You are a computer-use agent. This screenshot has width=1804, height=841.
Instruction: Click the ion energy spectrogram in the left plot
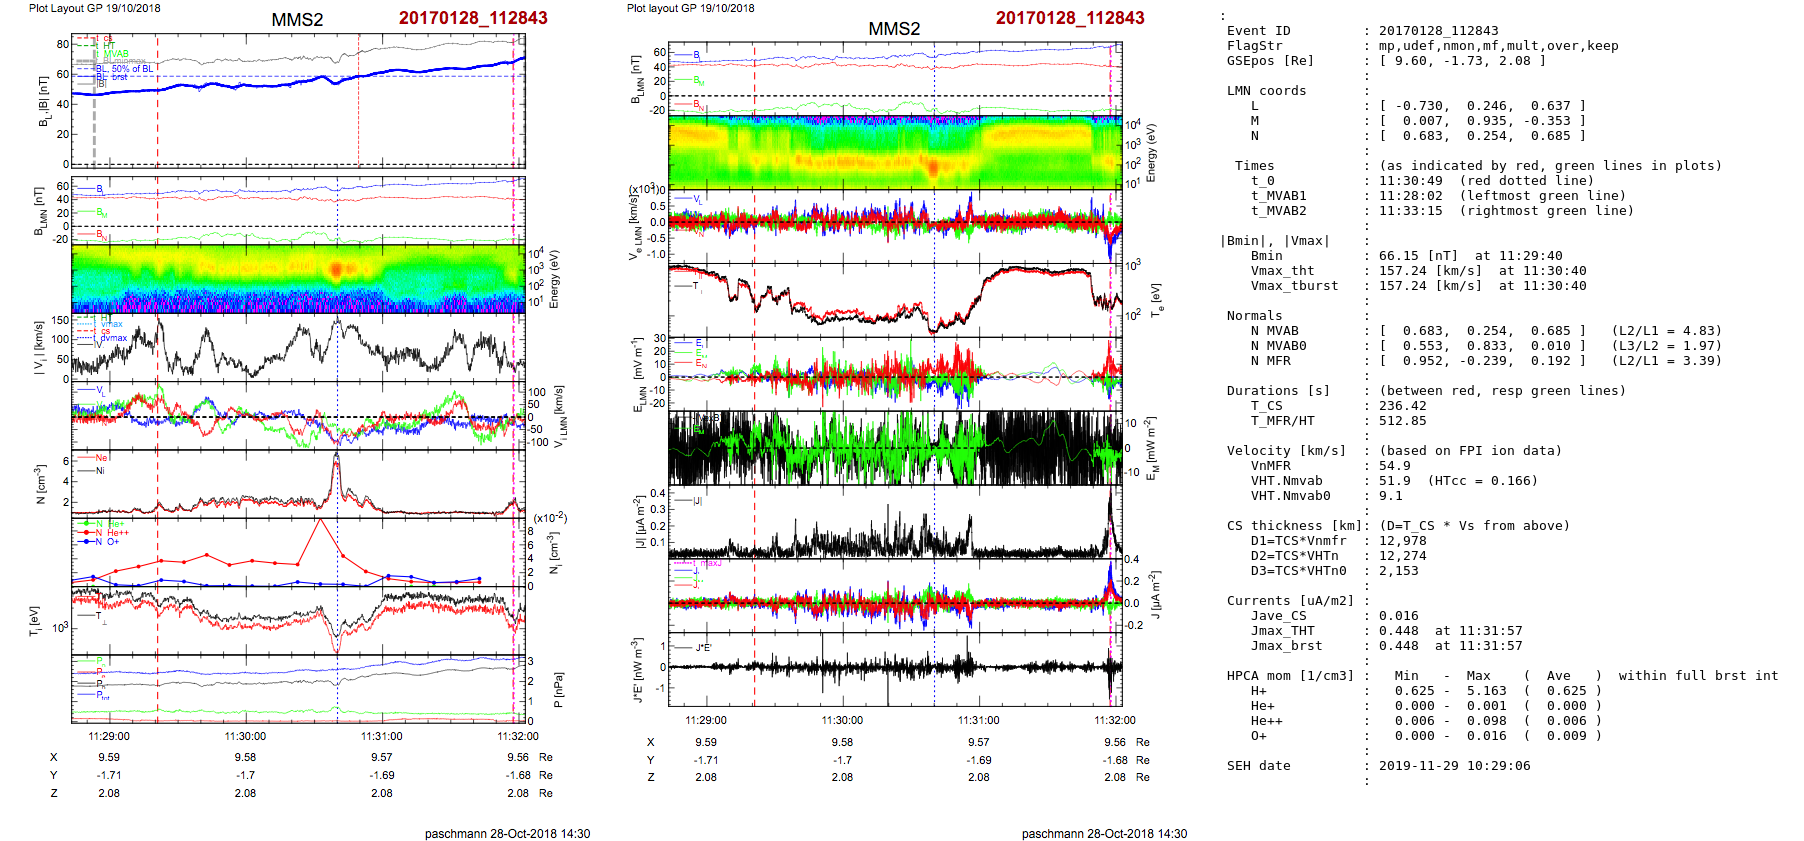click(x=298, y=279)
